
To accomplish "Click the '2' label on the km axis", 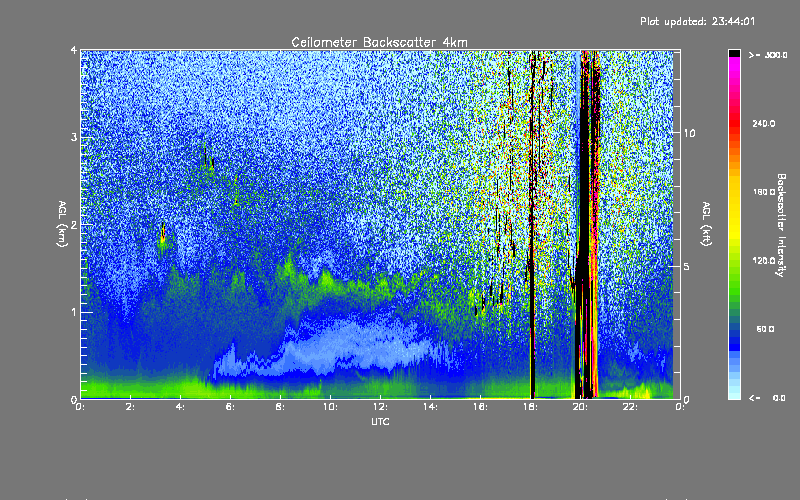I will pos(74,225).
